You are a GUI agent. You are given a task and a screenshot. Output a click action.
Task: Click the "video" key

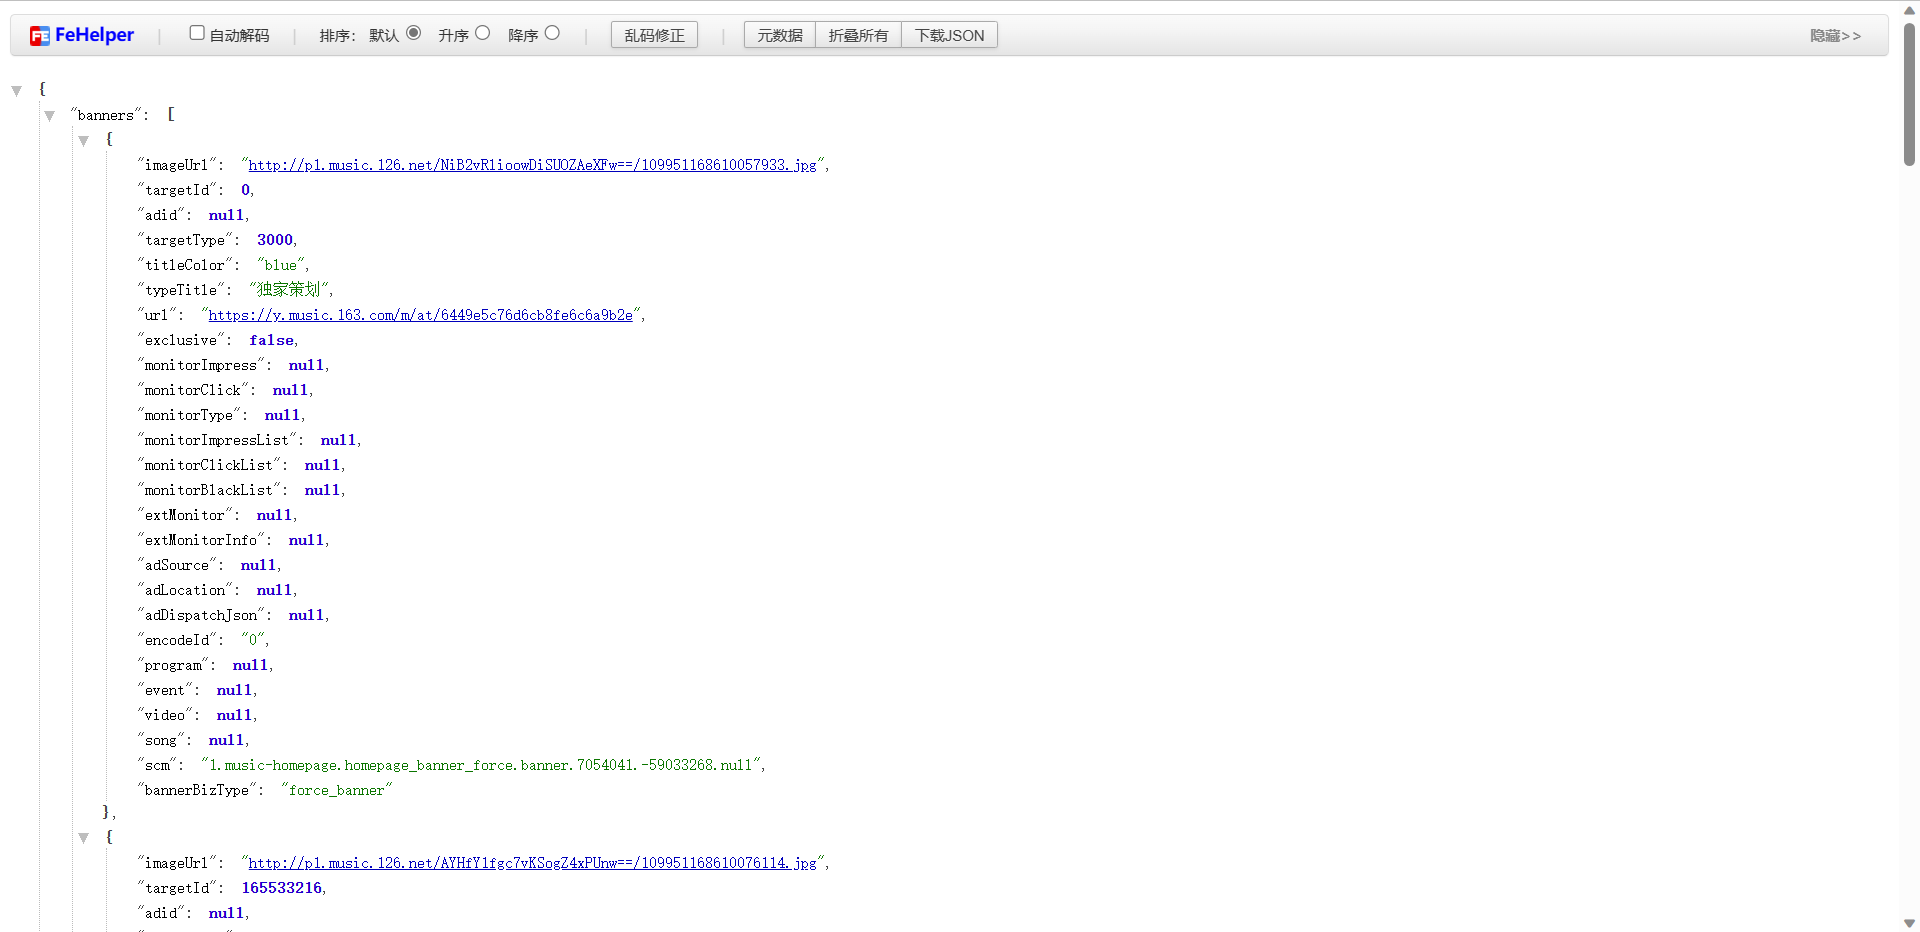click(x=165, y=715)
